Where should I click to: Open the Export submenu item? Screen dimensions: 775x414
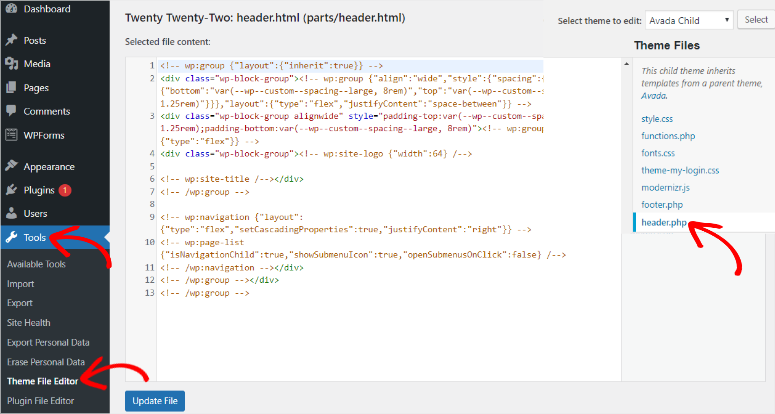[x=20, y=303]
